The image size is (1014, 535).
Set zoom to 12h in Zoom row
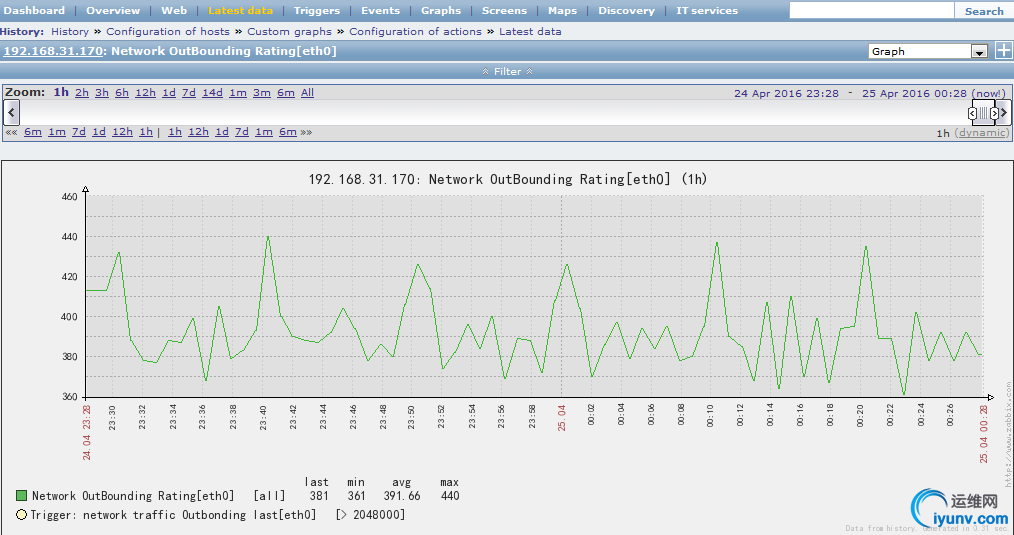point(145,93)
